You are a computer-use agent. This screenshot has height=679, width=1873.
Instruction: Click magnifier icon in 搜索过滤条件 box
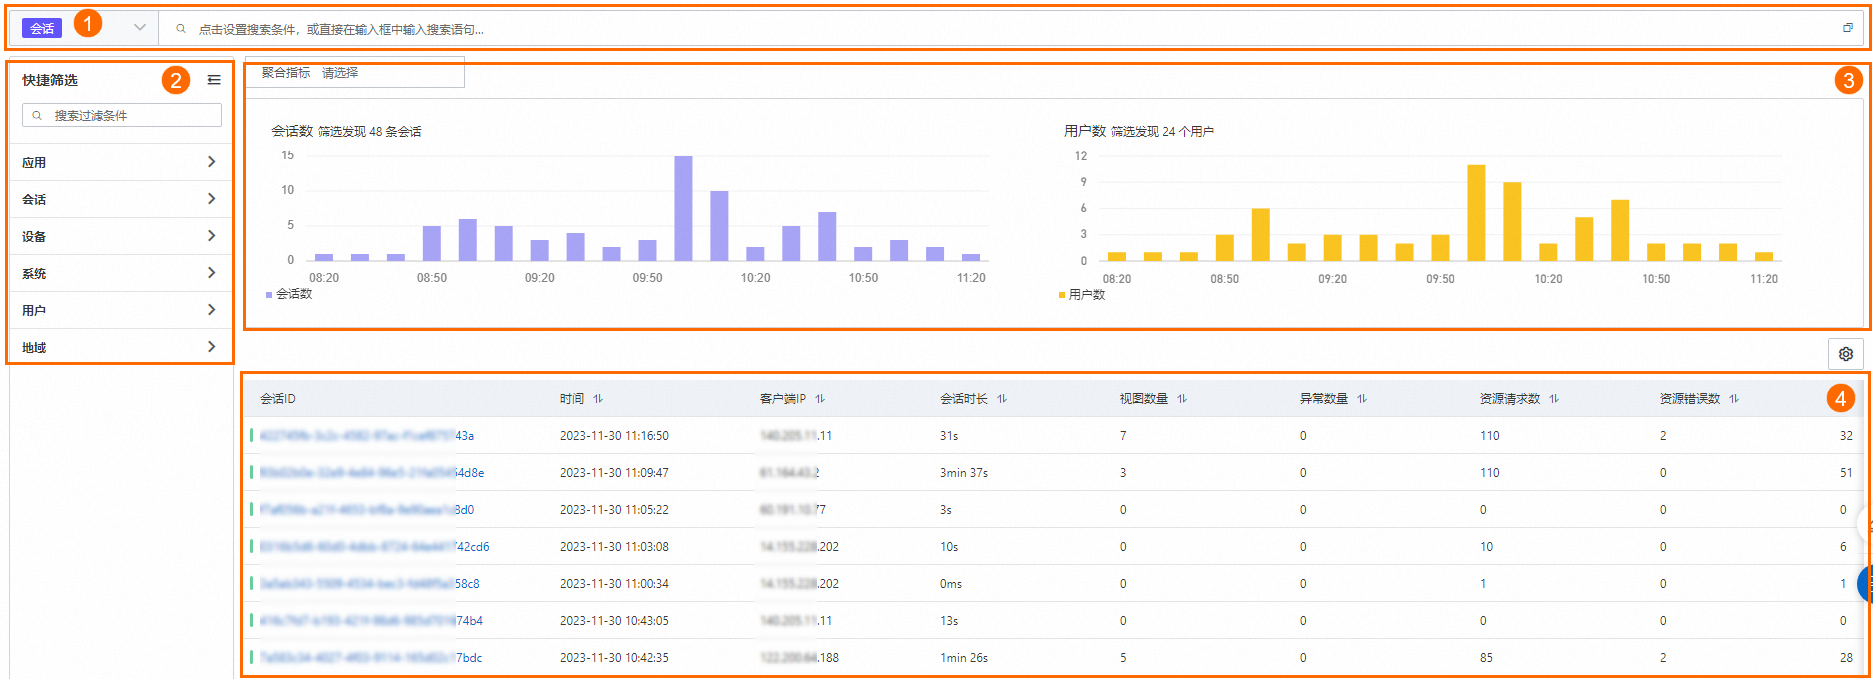[37, 116]
